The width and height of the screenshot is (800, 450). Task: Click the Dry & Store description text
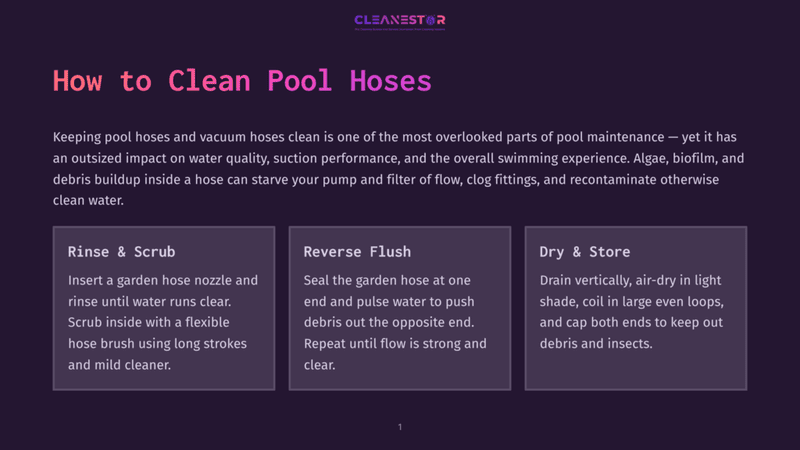click(x=632, y=311)
